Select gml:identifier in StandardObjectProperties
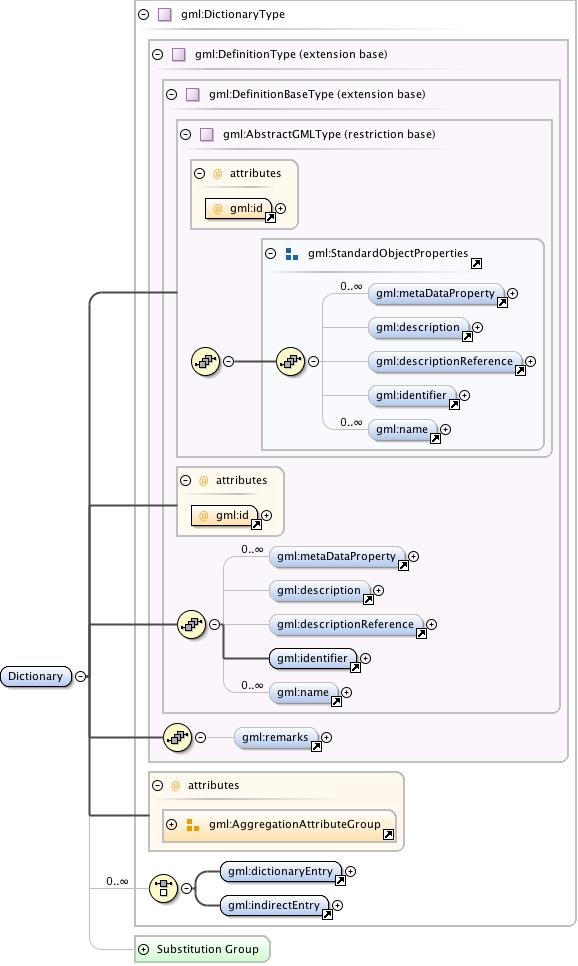Image resolution: width=578 pixels, height=966 pixels. pos(412,396)
